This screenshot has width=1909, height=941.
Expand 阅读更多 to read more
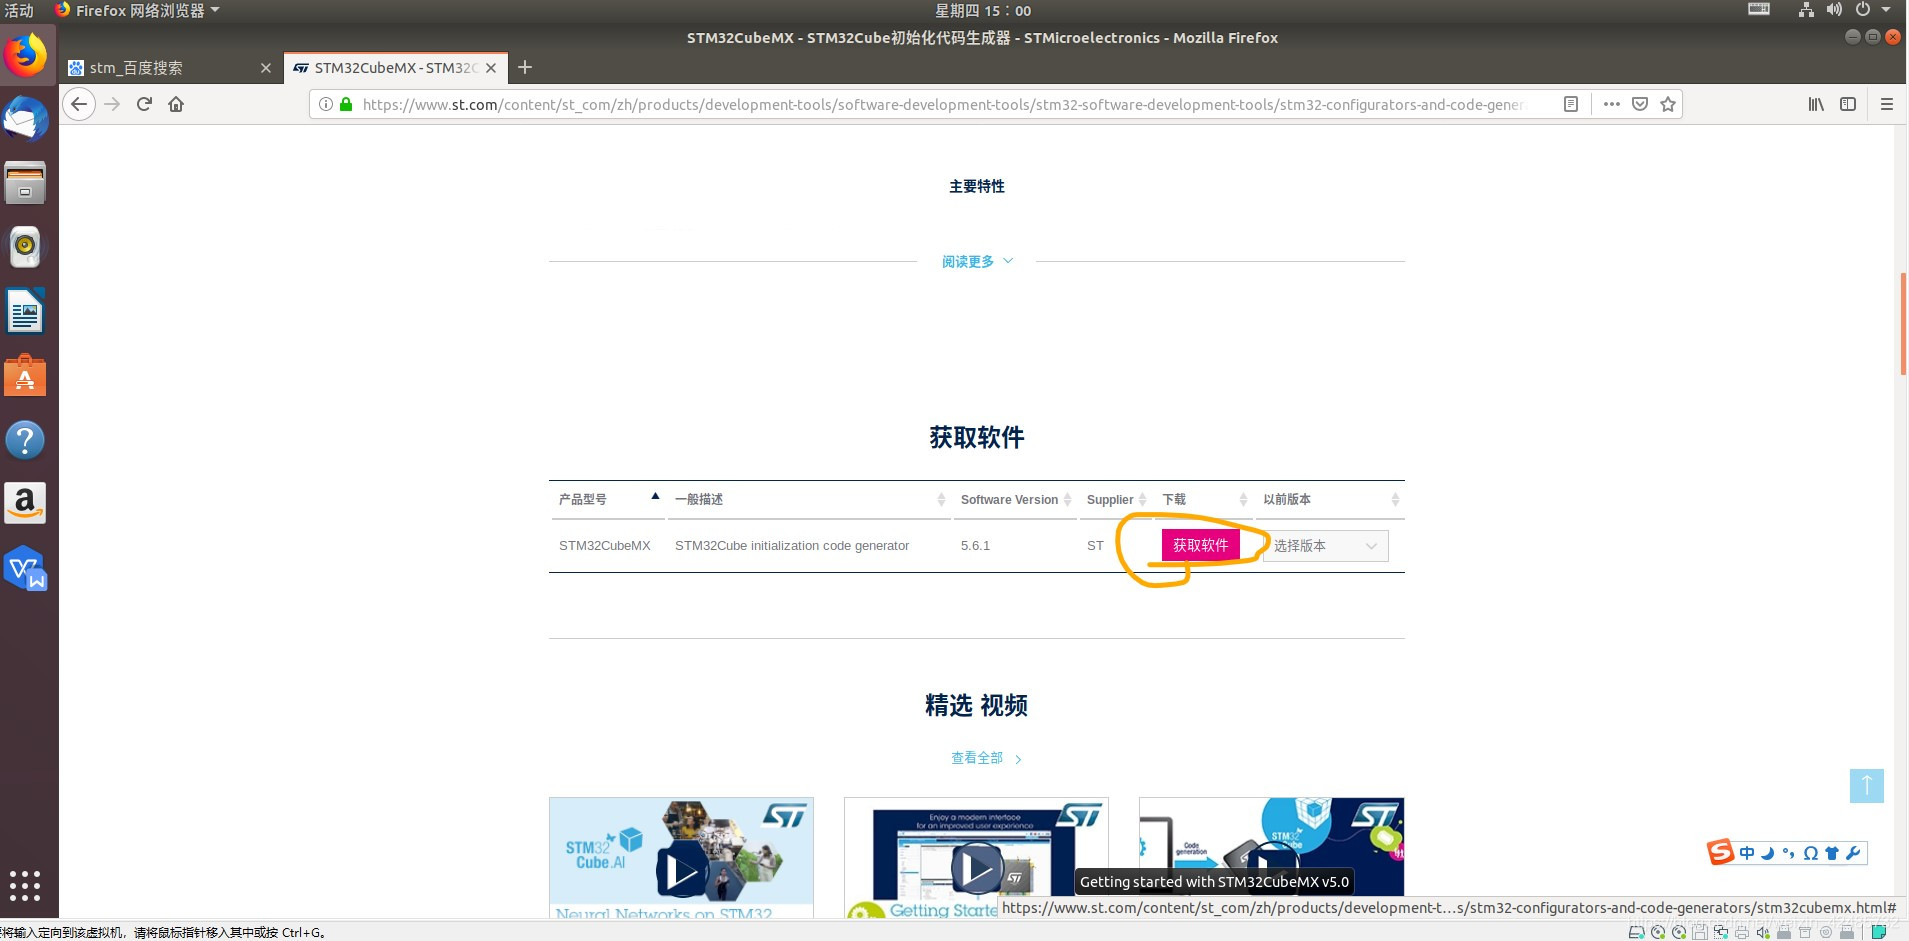(977, 261)
